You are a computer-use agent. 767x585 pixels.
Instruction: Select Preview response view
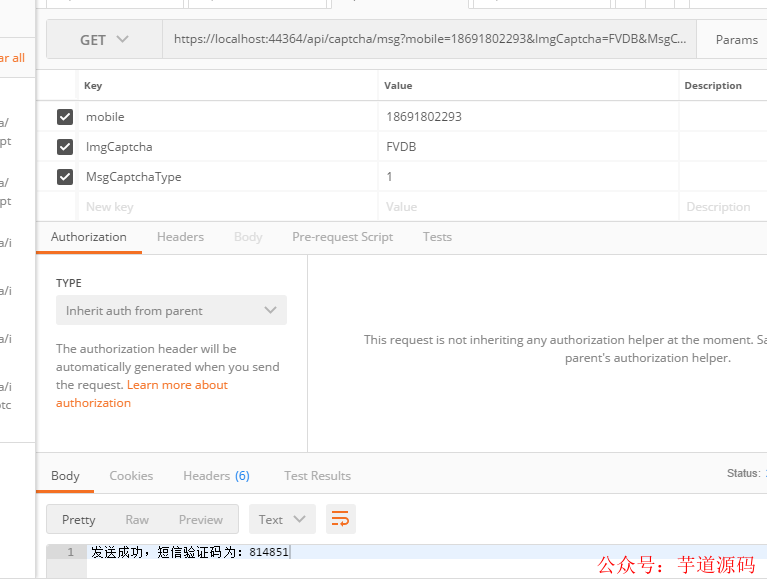coord(201,519)
